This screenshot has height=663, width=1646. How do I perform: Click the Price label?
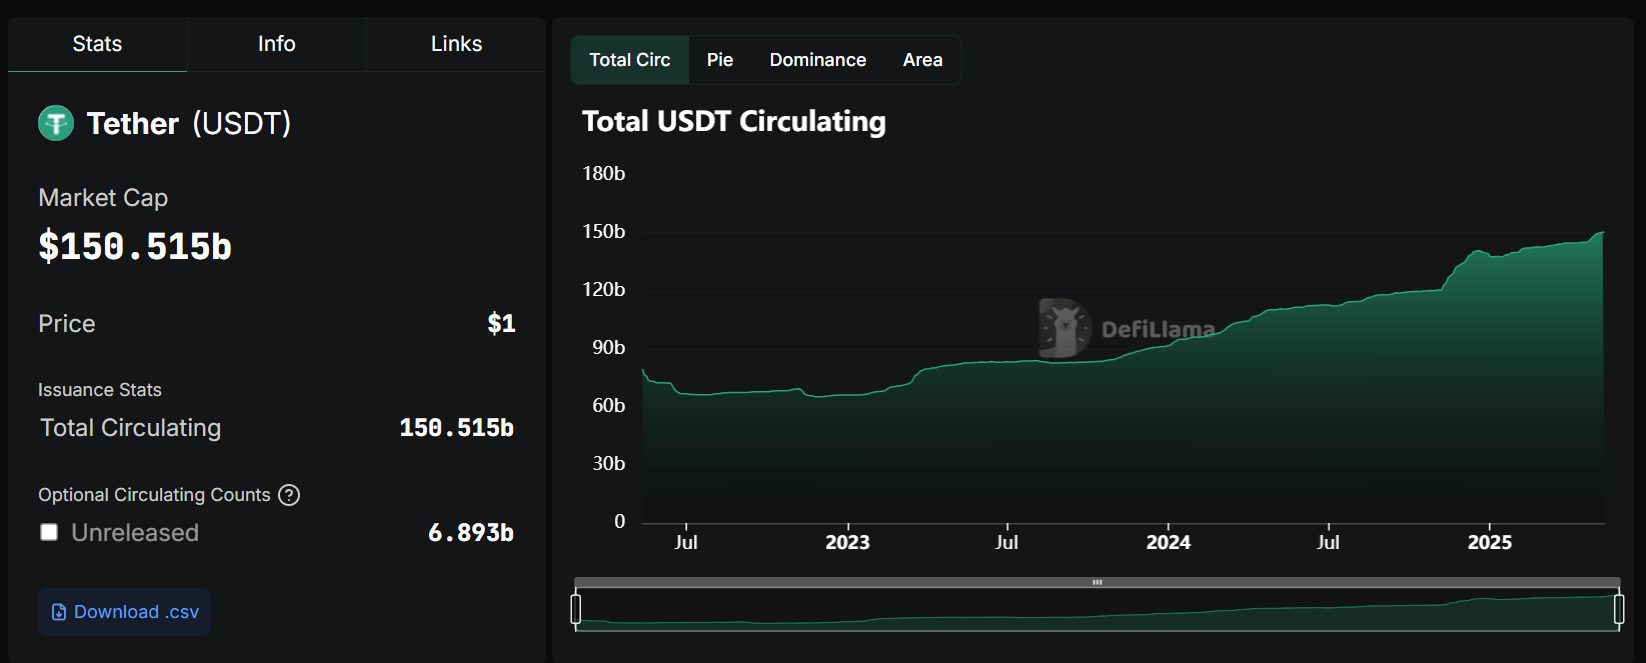(x=67, y=324)
